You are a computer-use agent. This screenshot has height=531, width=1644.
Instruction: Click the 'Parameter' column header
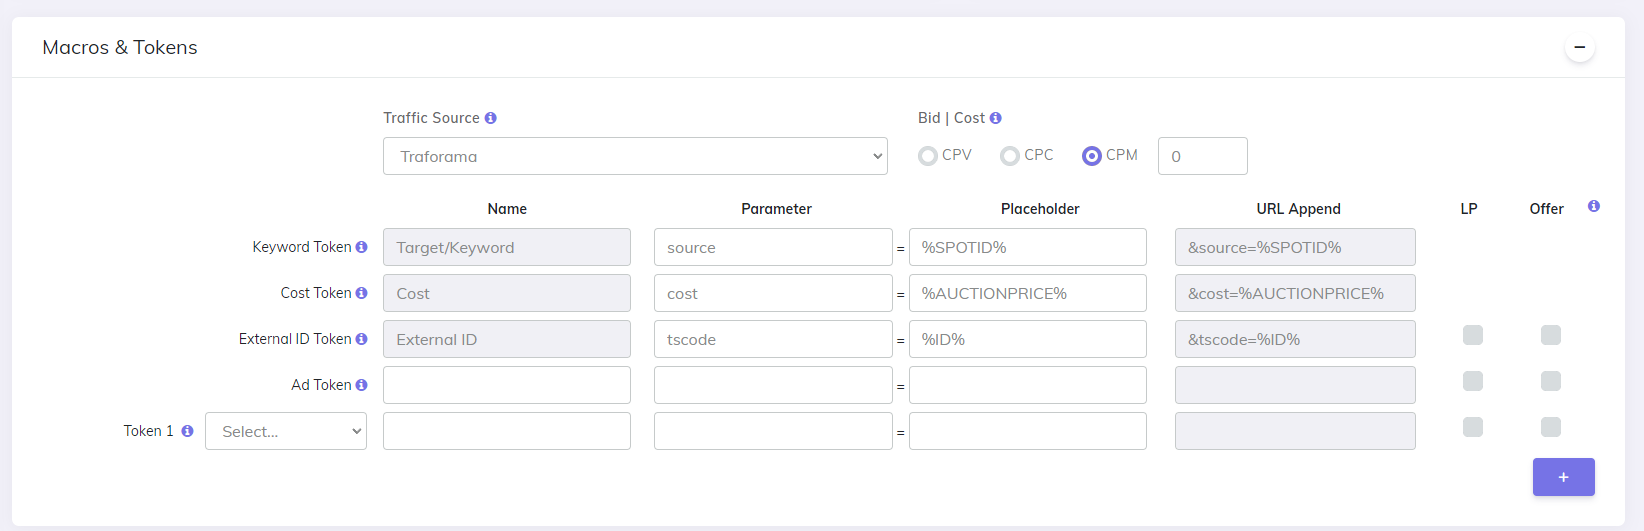776,209
